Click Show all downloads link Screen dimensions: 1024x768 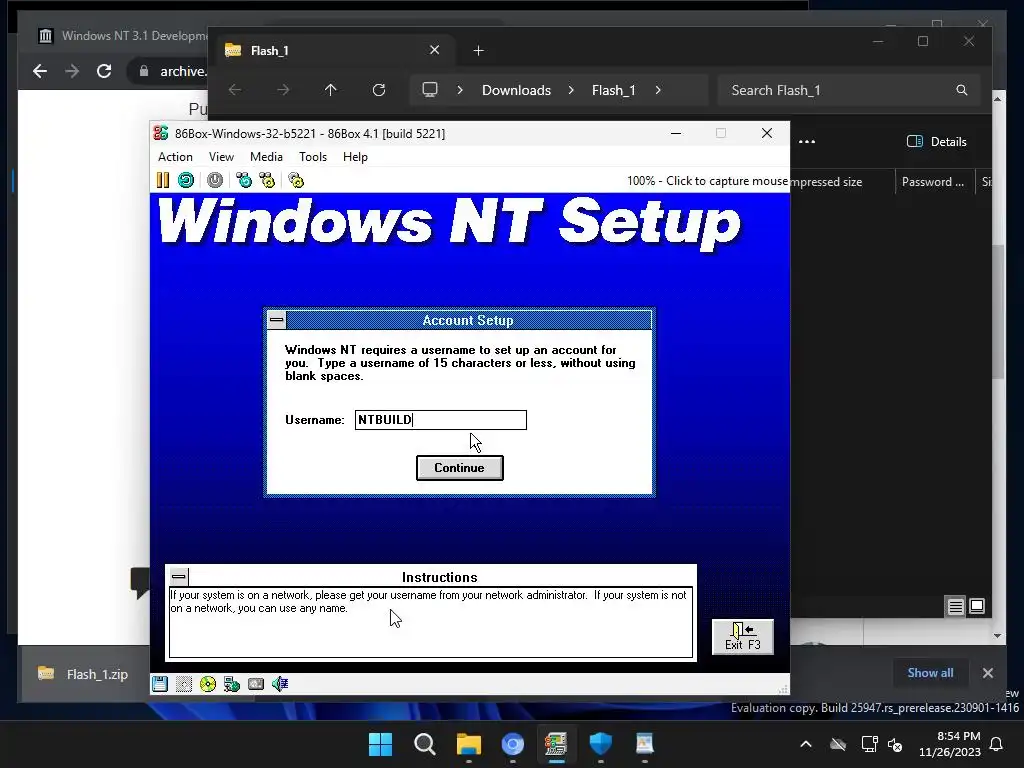(x=930, y=673)
